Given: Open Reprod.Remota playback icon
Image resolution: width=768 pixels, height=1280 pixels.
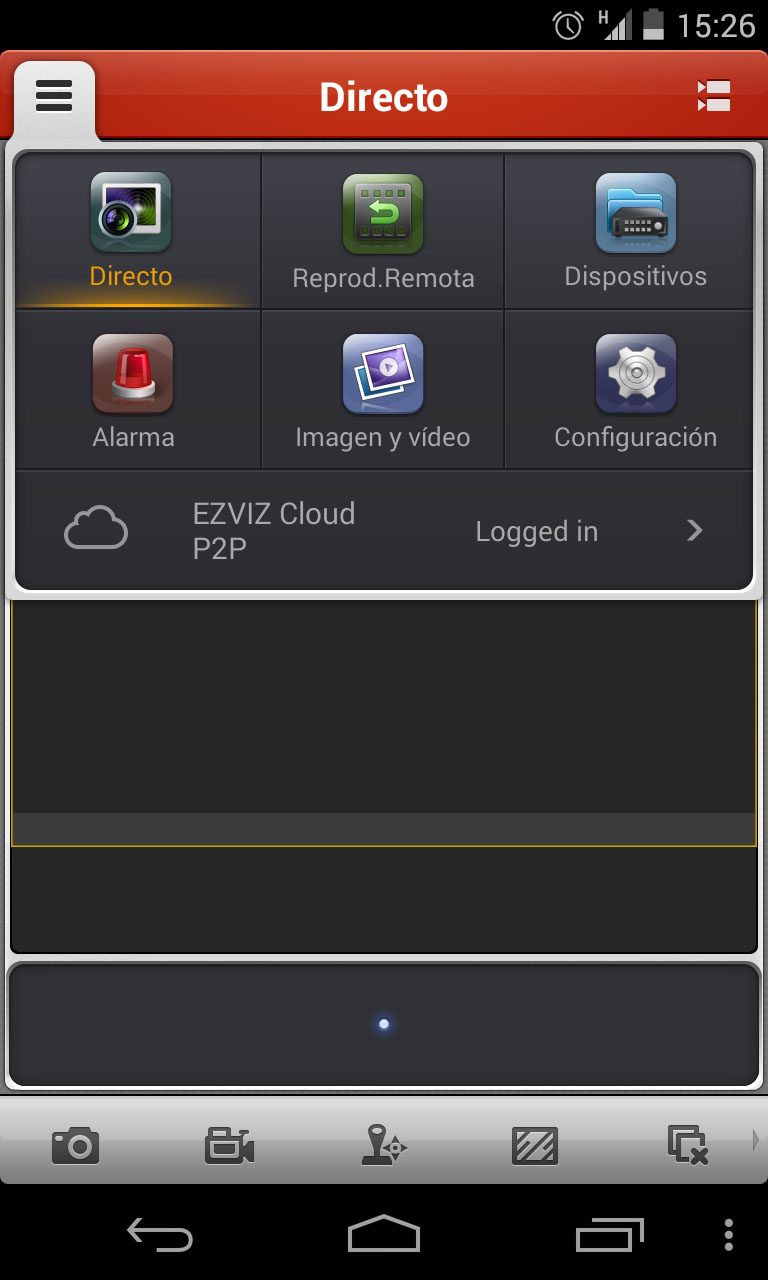Looking at the screenshot, I should (383, 213).
